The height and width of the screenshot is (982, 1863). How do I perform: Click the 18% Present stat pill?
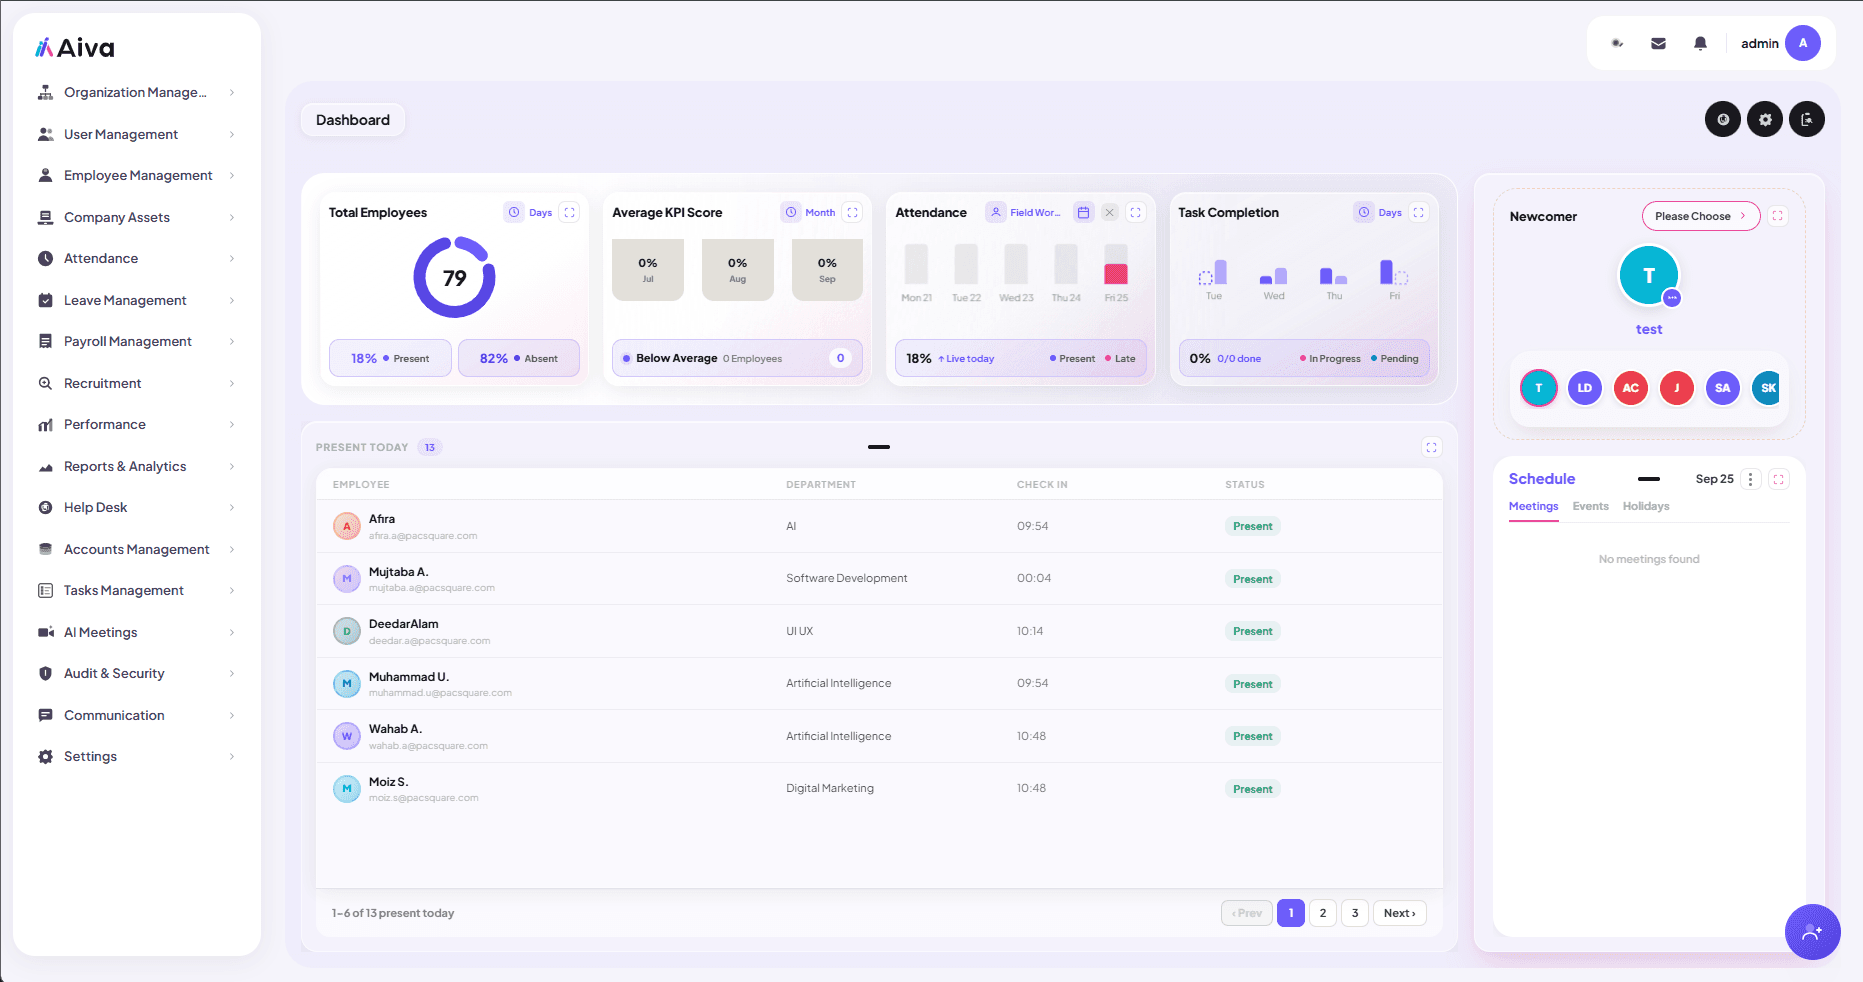tap(390, 358)
